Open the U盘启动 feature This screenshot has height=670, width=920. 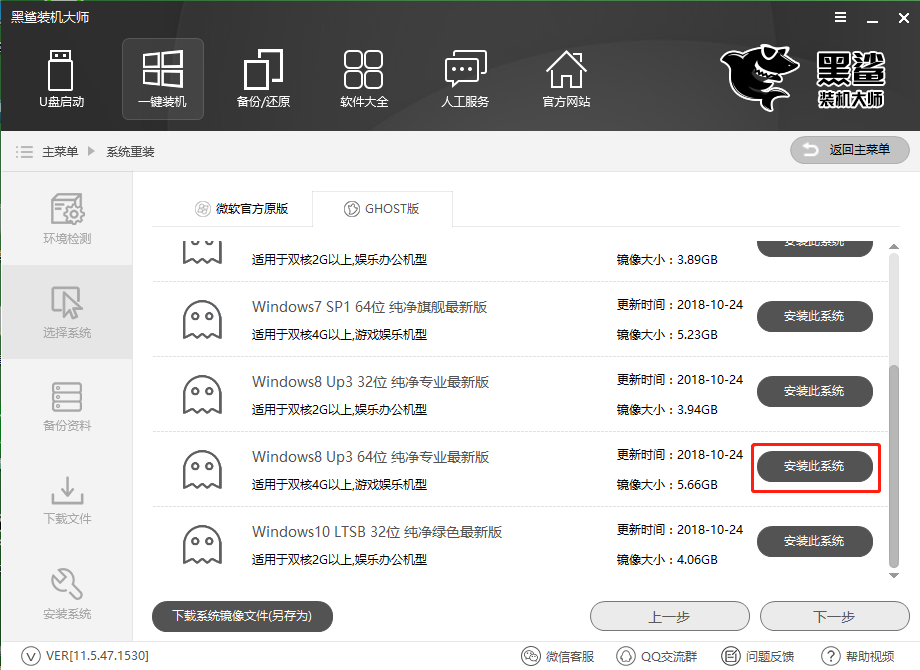[x=62, y=78]
